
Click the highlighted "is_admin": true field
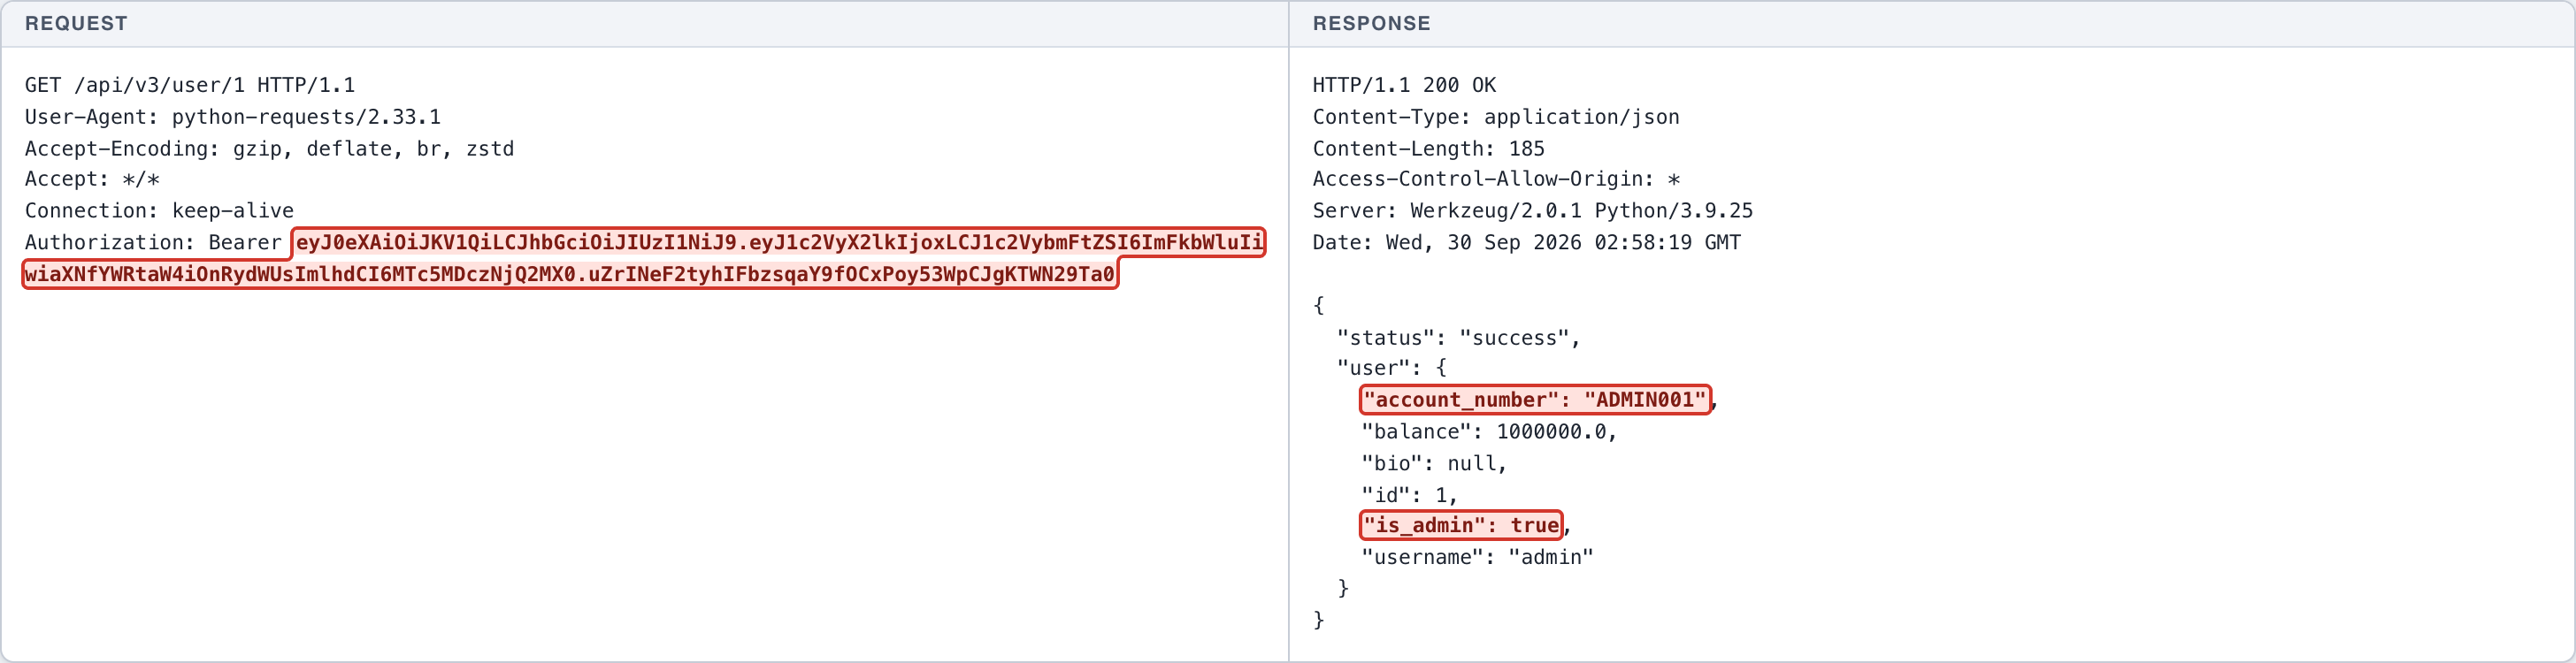pos(1462,525)
